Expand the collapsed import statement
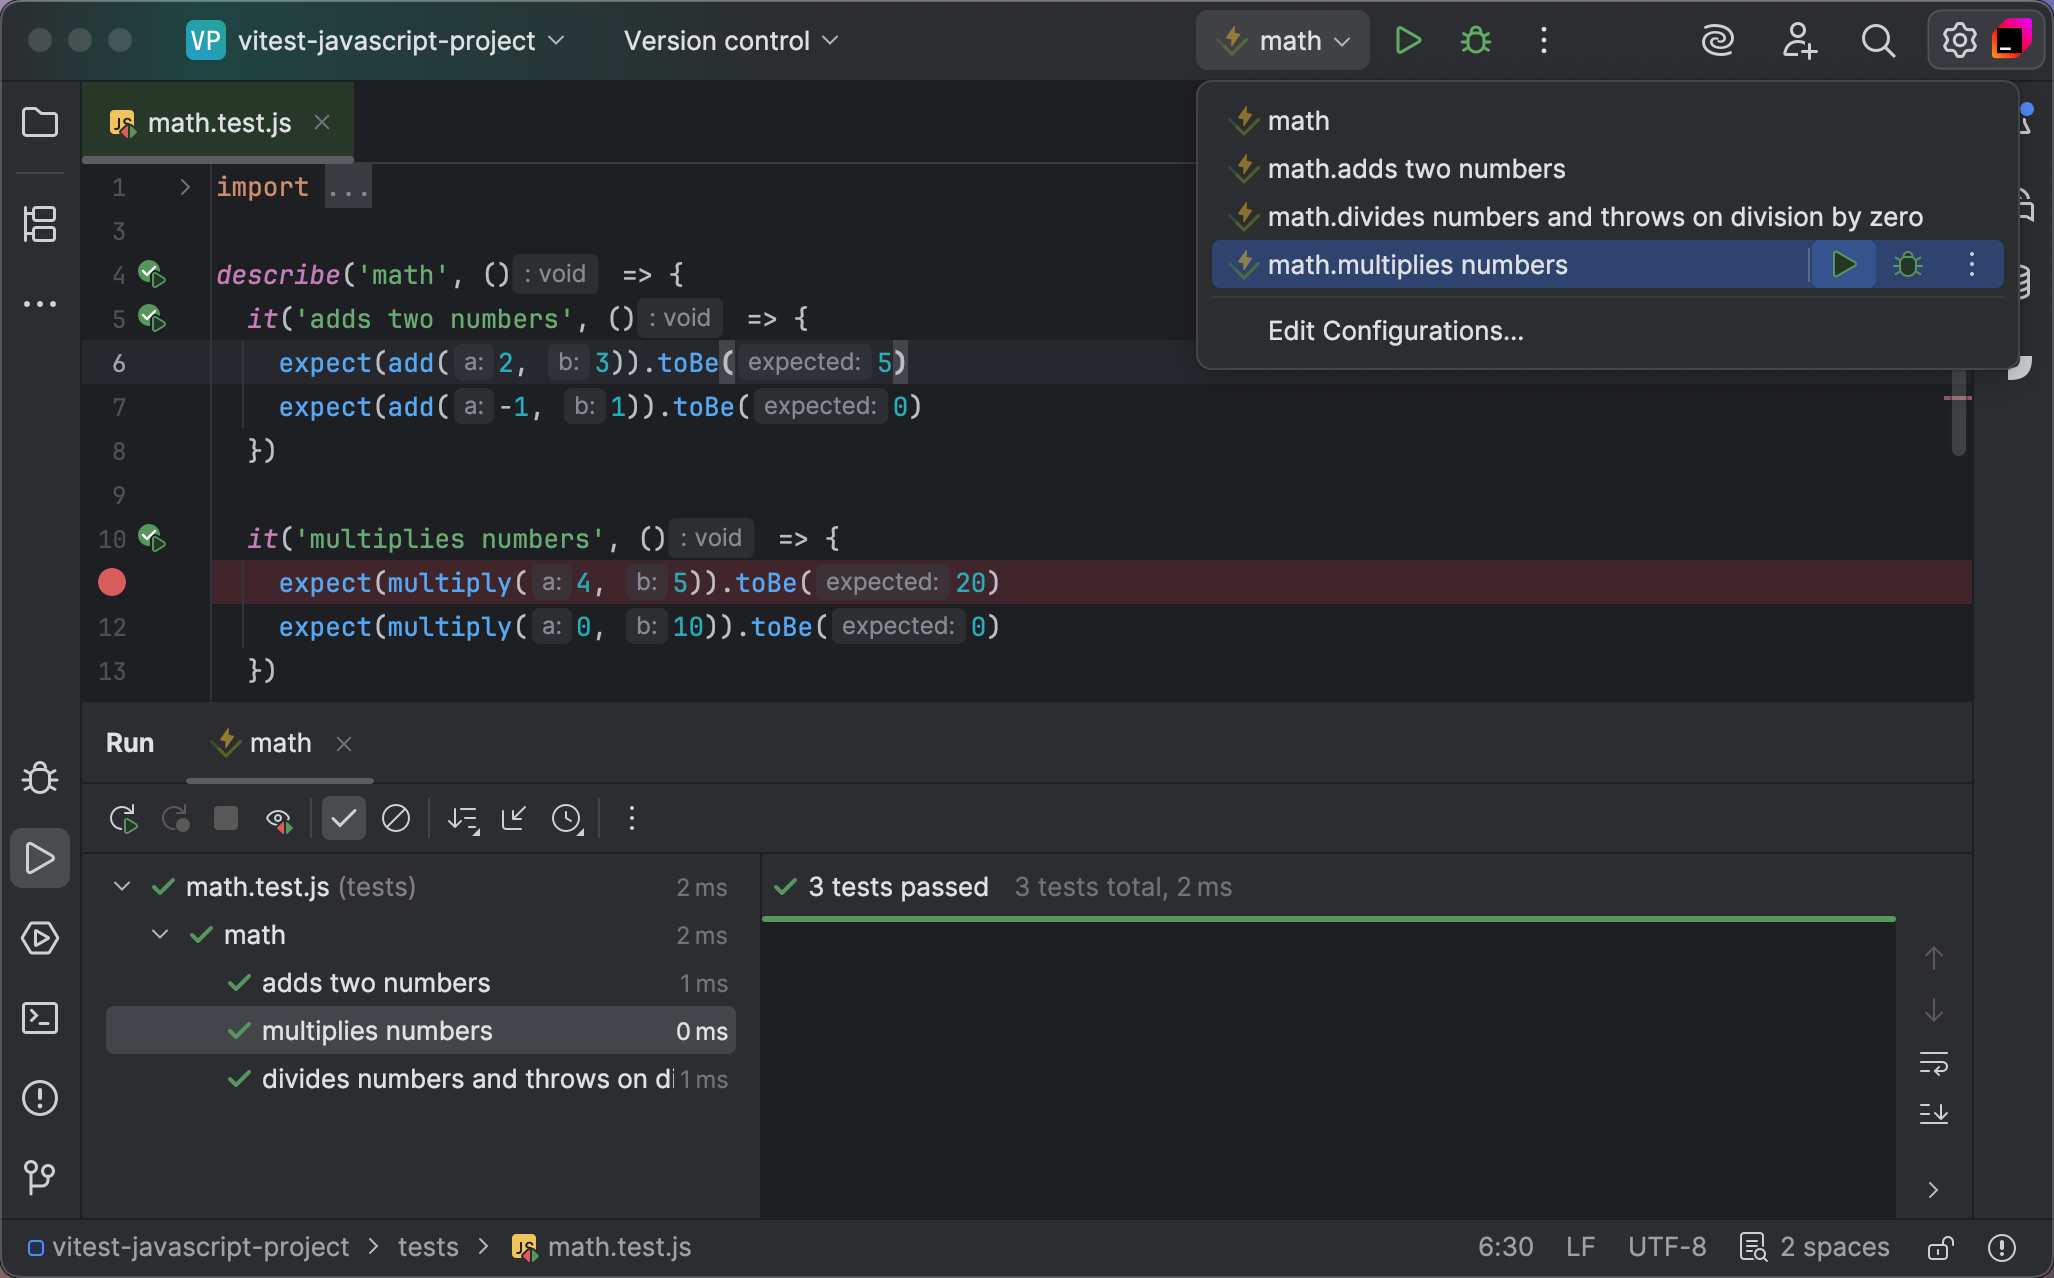The image size is (2054, 1278). (347, 186)
